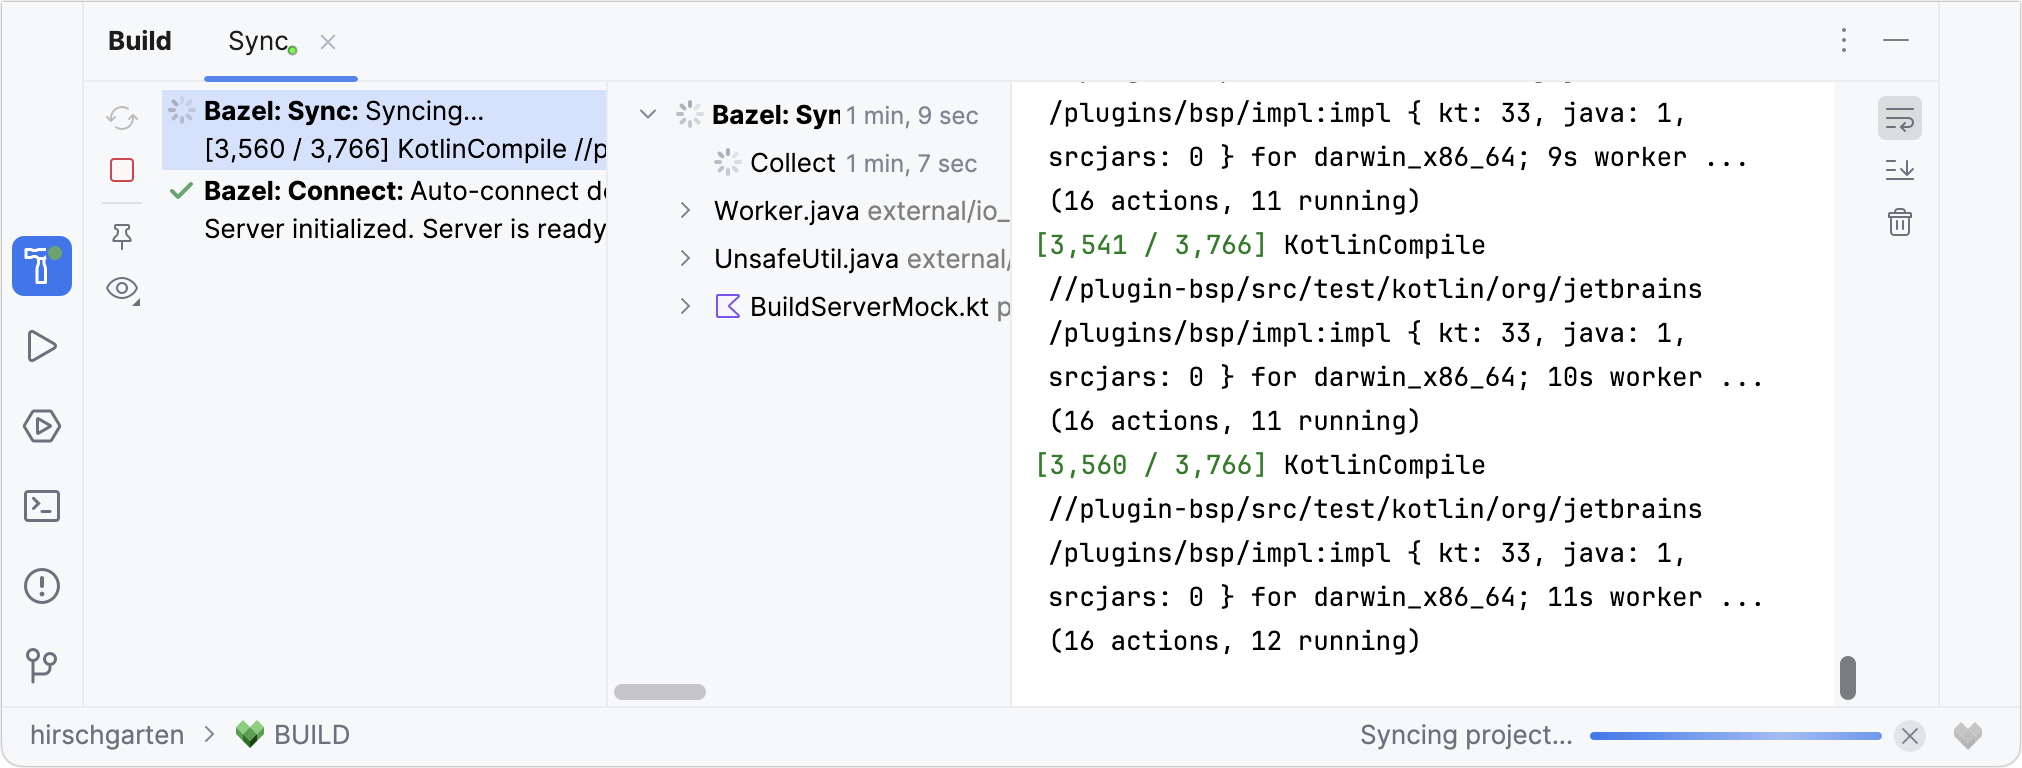Open the Run tool window
2022x768 pixels.
(42, 346)
